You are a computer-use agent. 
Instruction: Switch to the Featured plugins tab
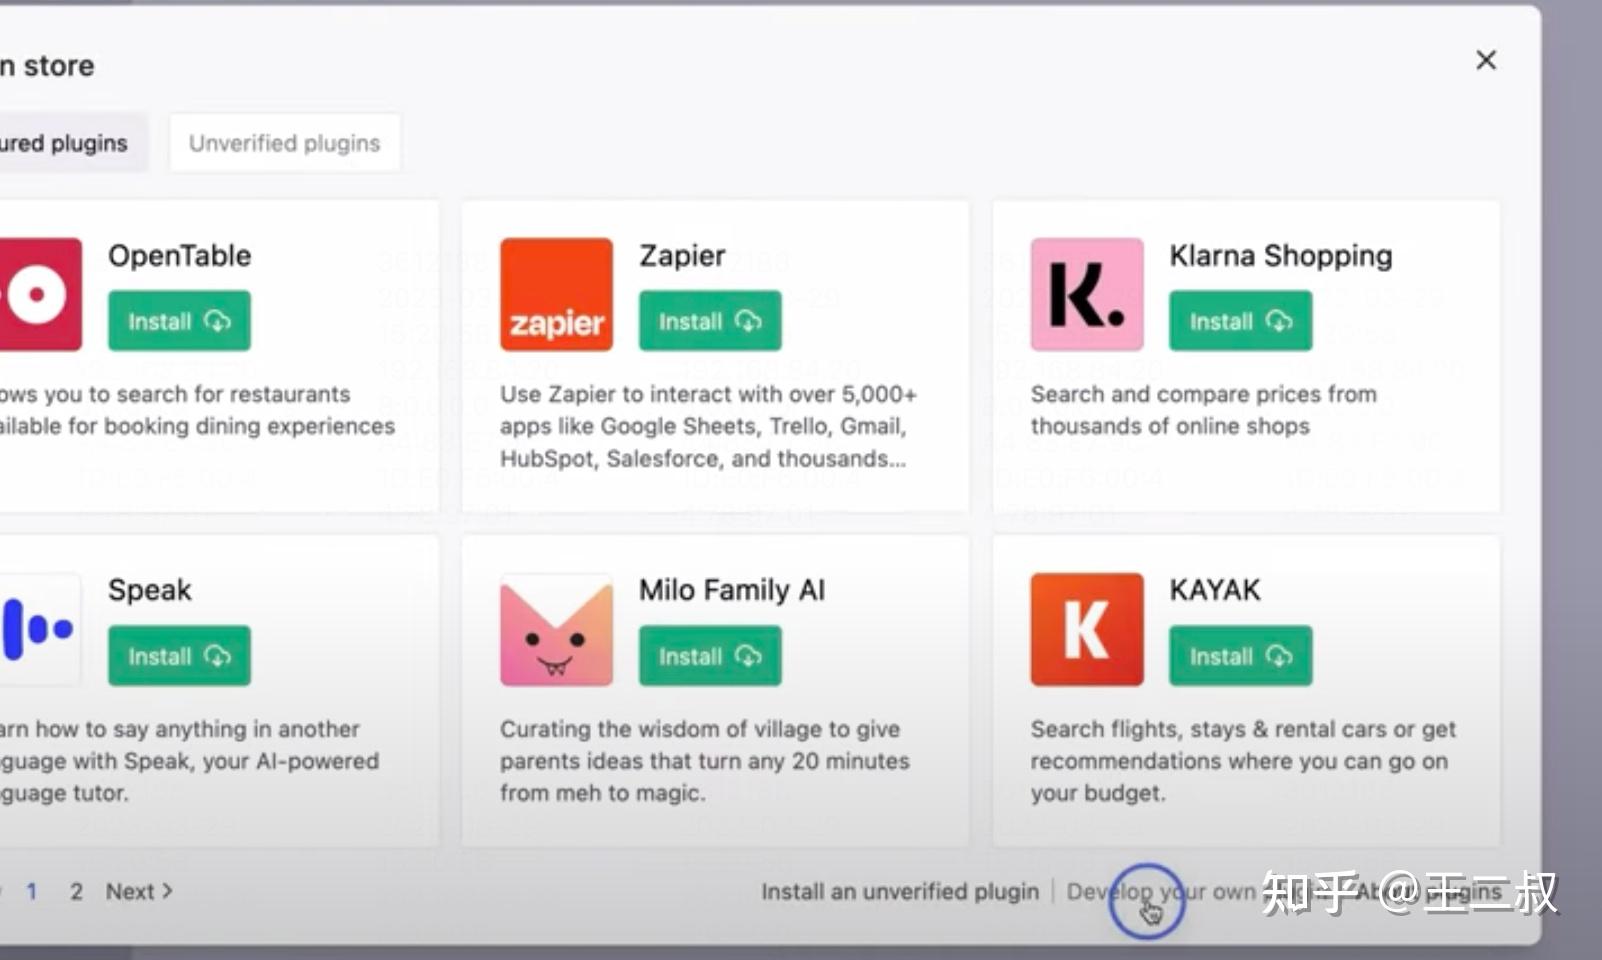tap(60, 142)
